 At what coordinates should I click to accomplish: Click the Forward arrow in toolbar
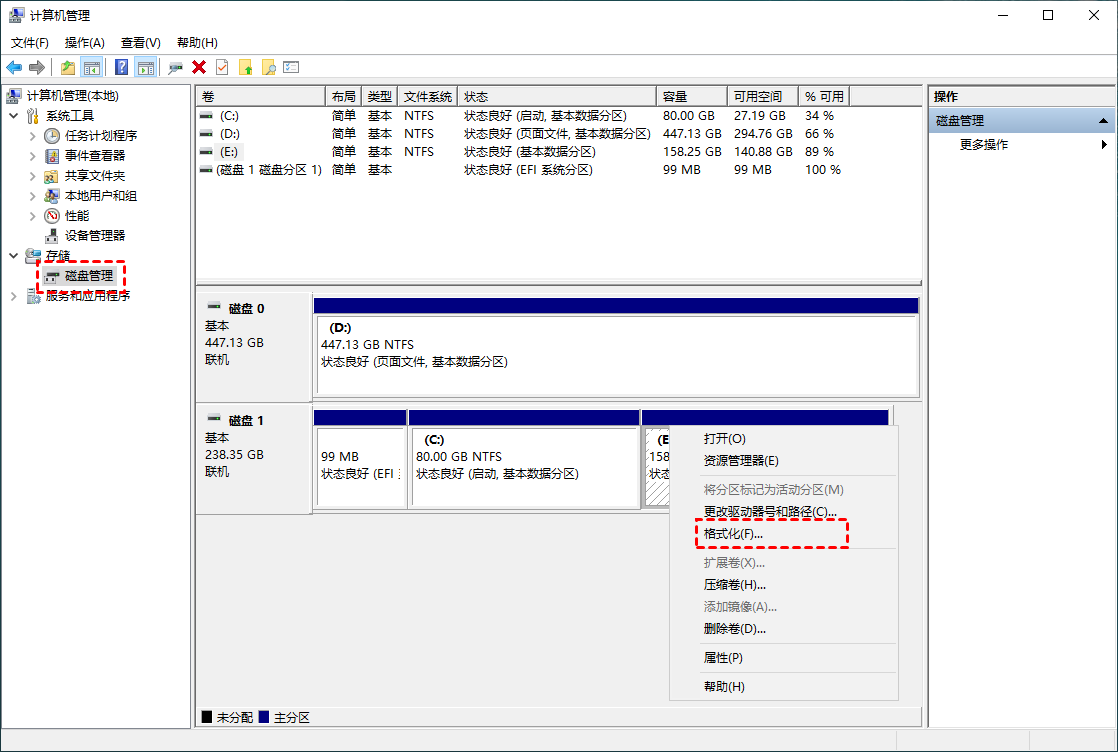[36, 68]
